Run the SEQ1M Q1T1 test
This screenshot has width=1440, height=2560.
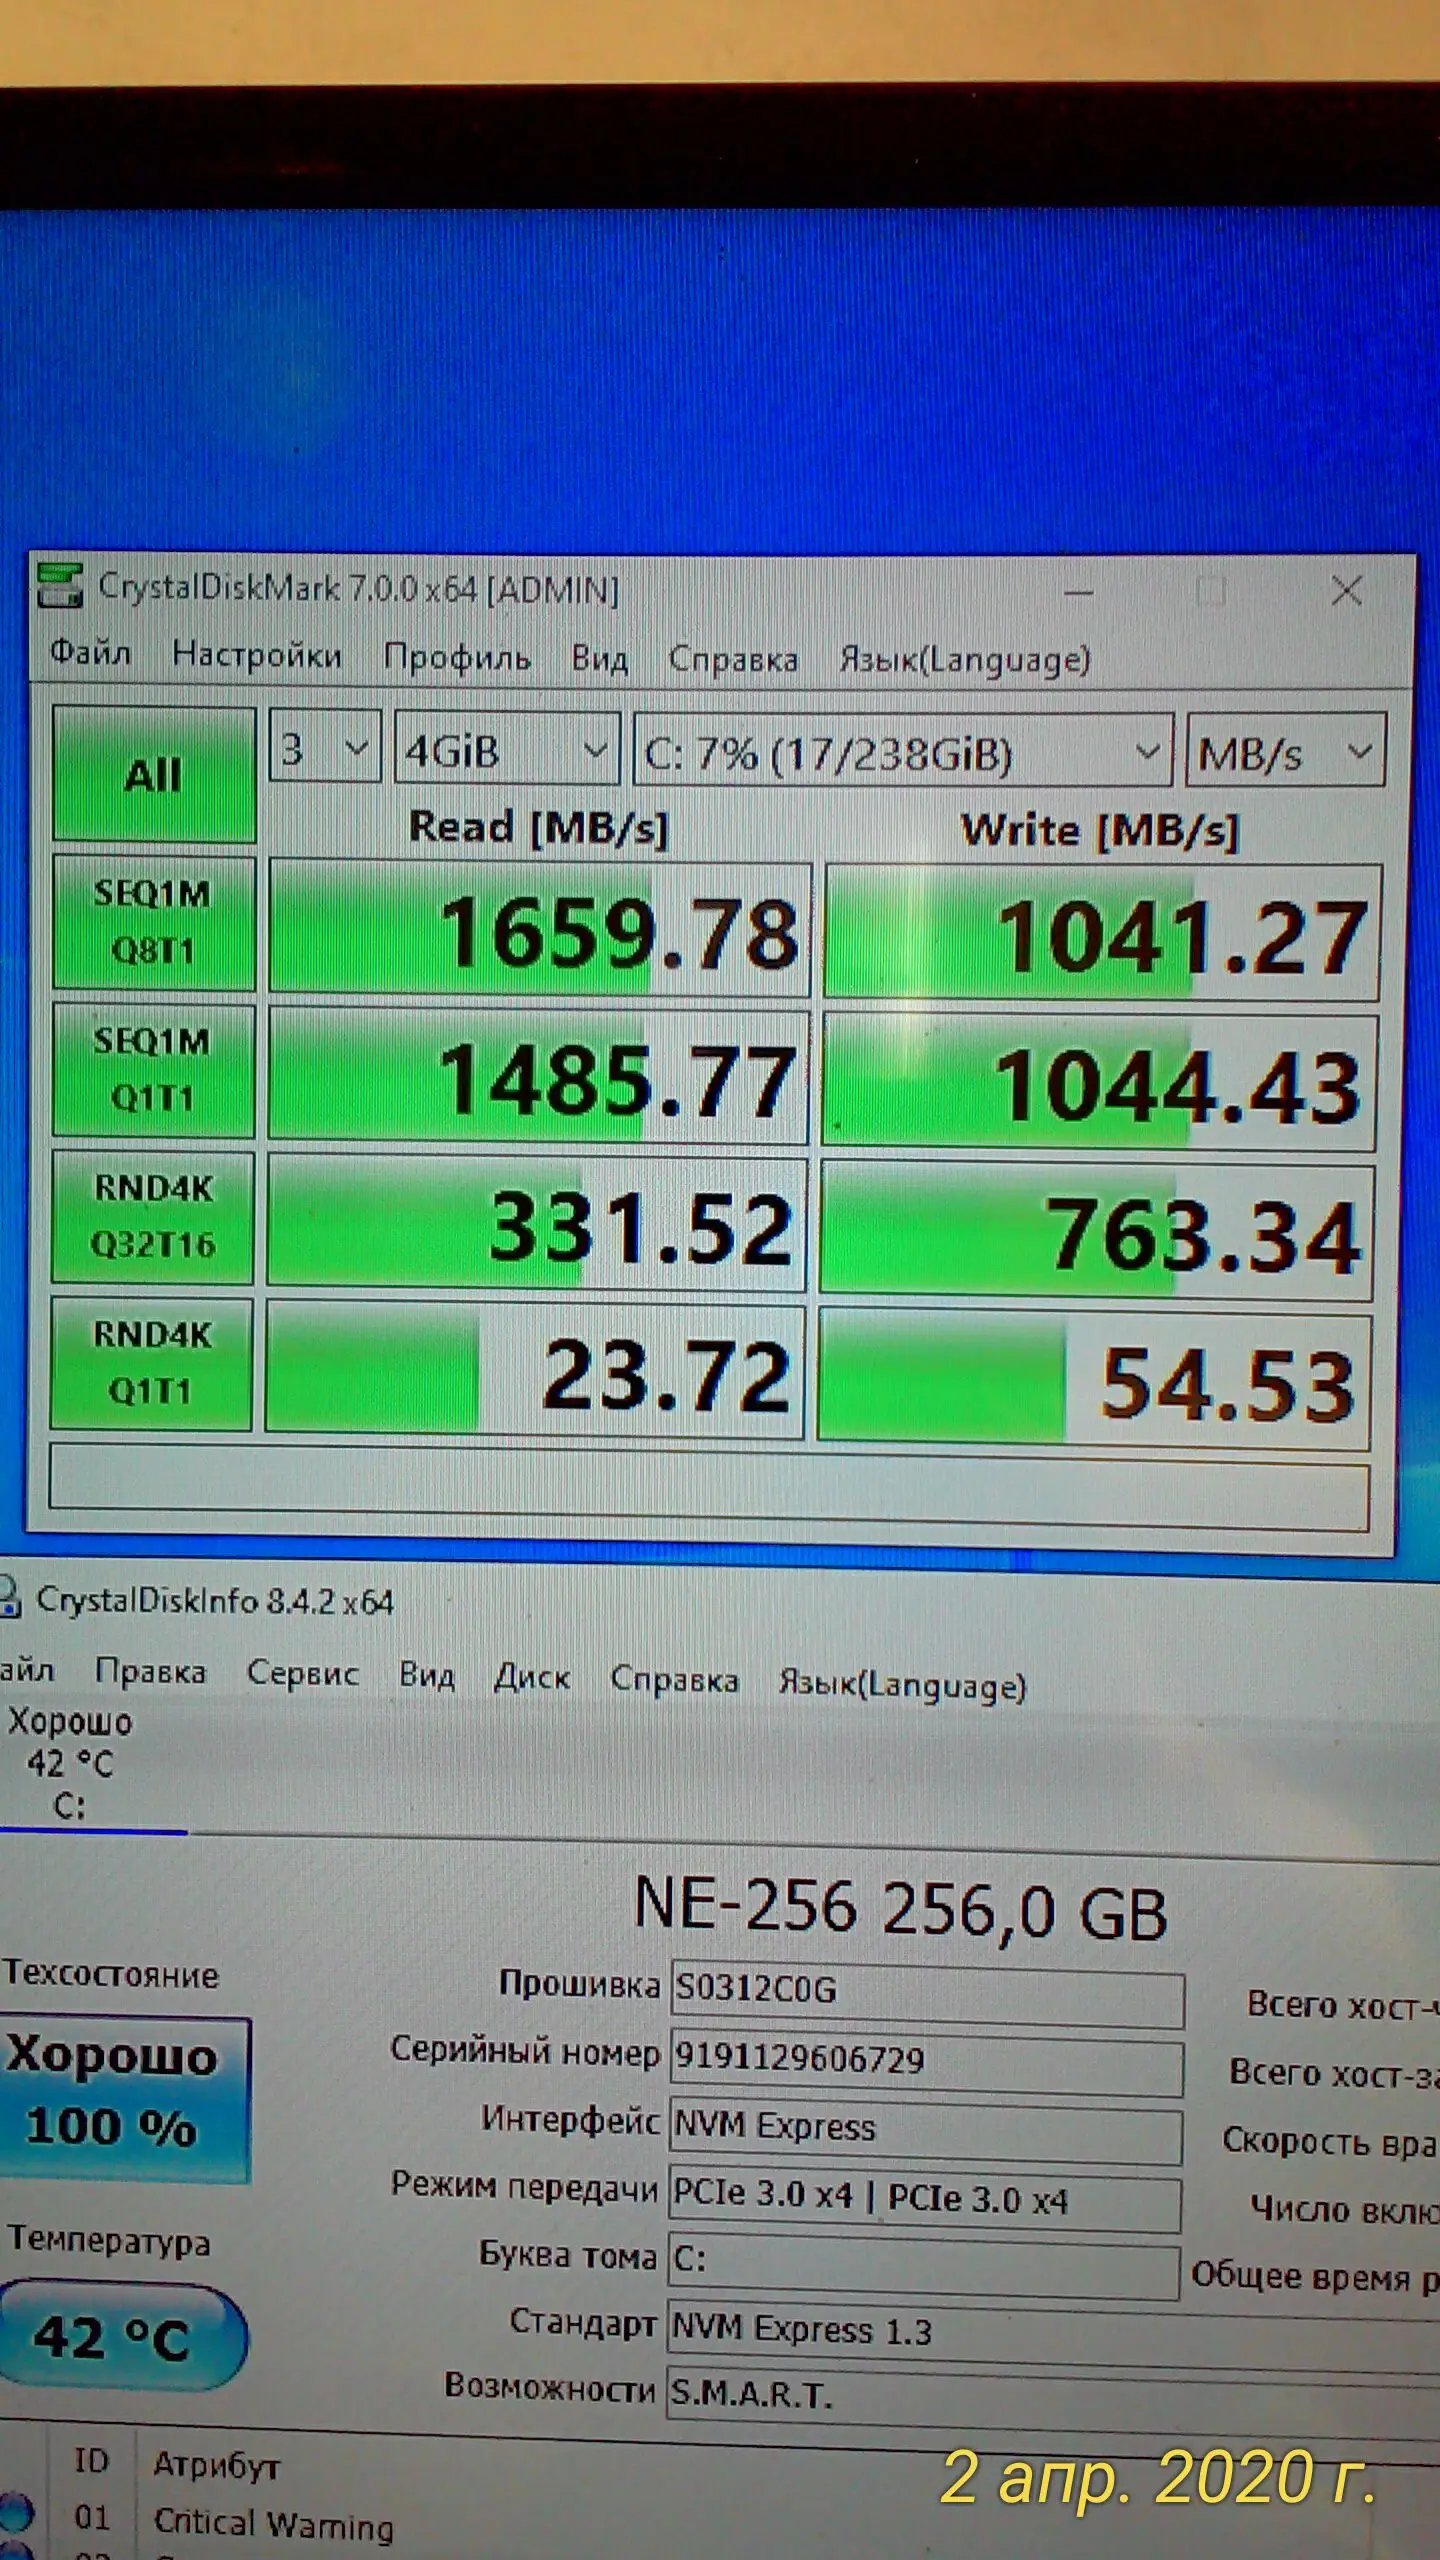(152, 1070)
